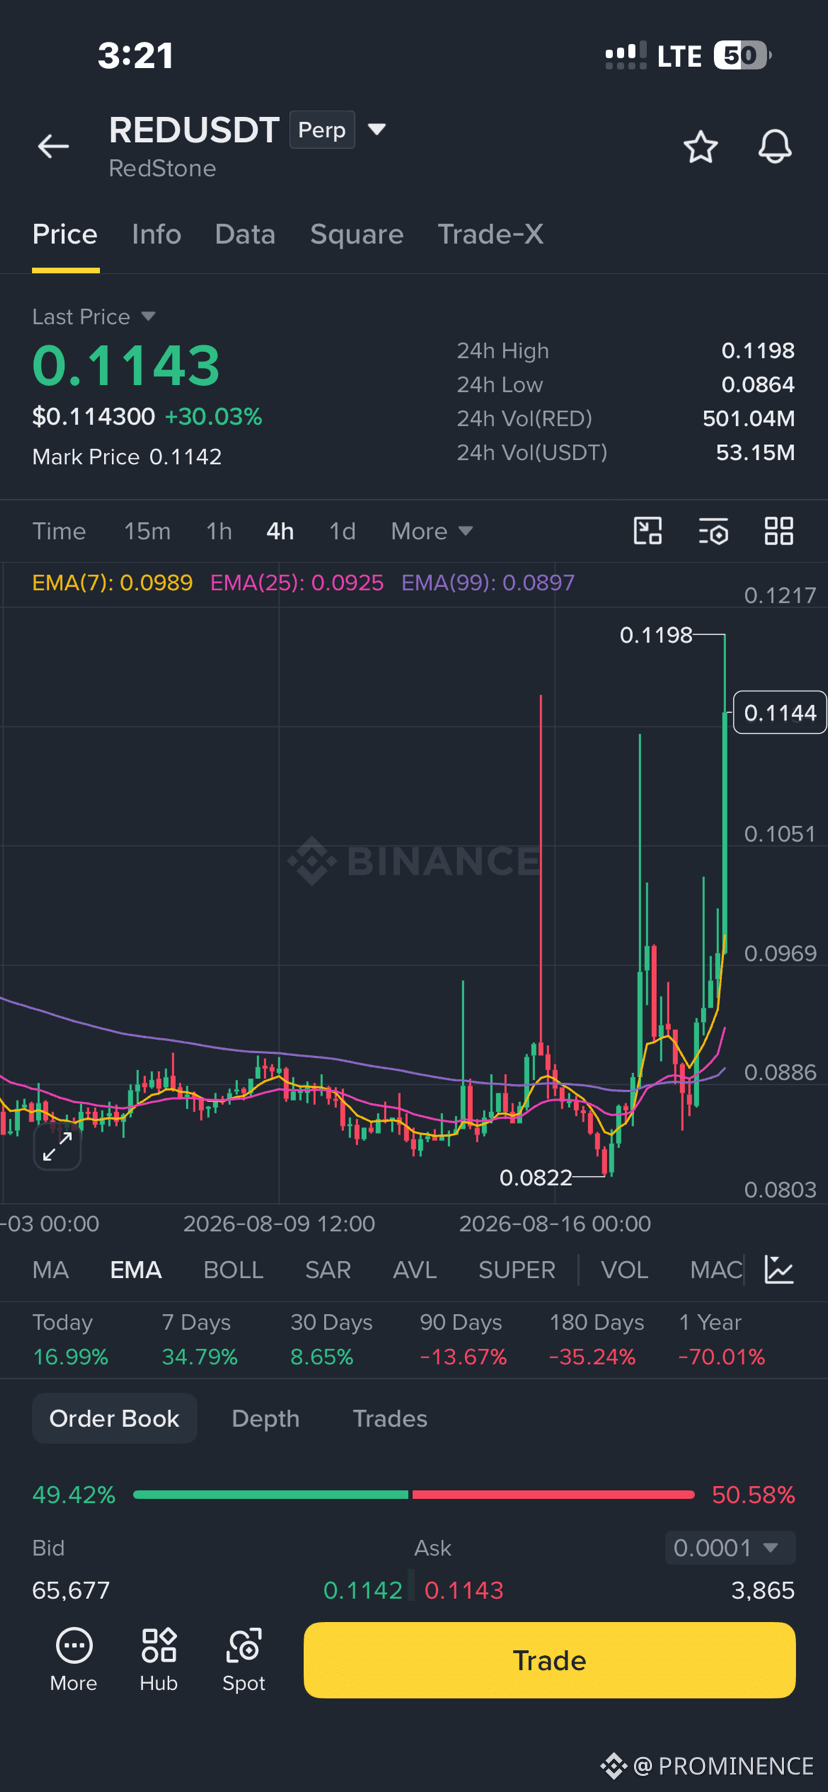Image resolution: width=828 pixels, height=1792 pixels.
Task: Switch to the Data tab
Action: pos(245,234)
